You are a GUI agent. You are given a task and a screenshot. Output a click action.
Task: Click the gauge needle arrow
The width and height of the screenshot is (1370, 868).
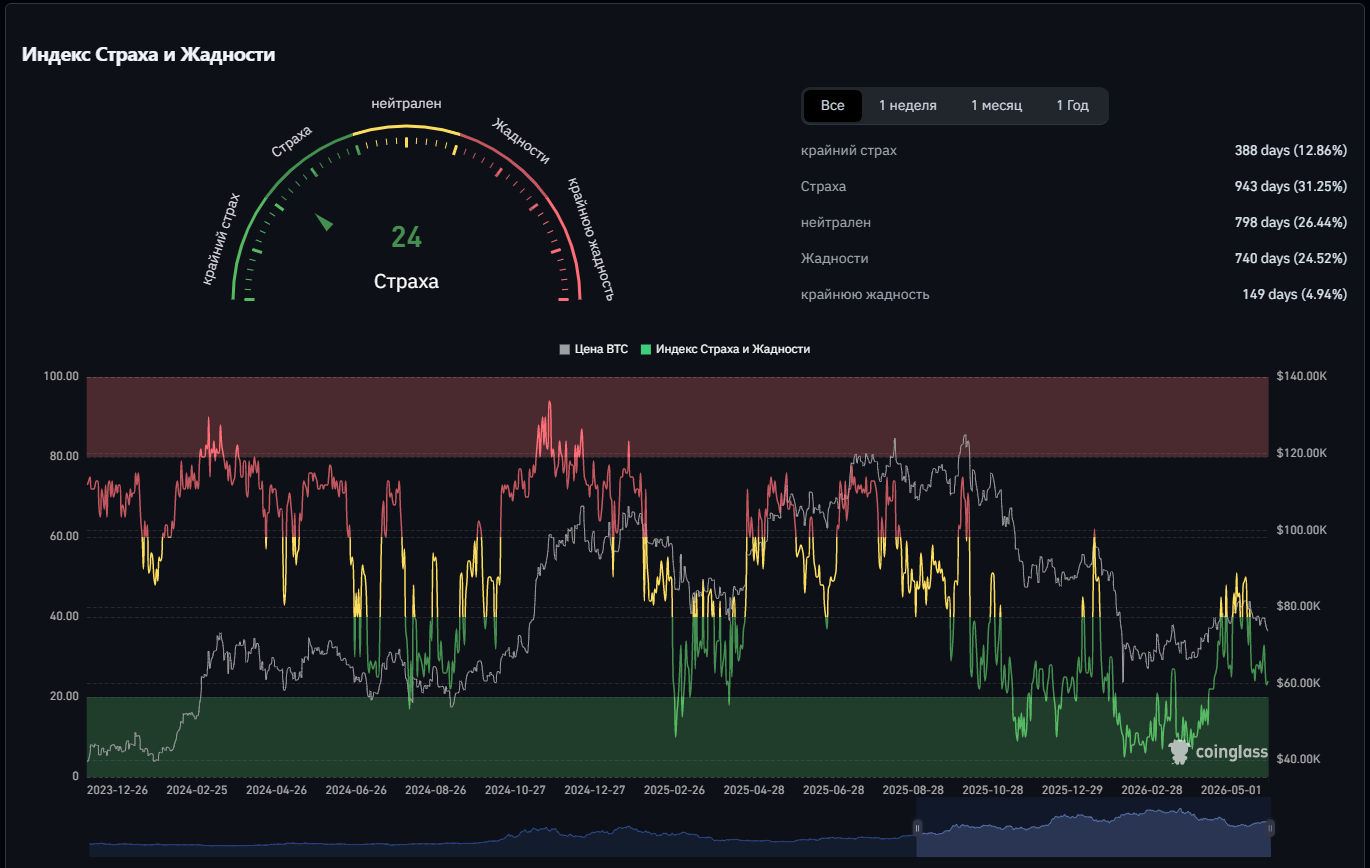tap(324, 222)
